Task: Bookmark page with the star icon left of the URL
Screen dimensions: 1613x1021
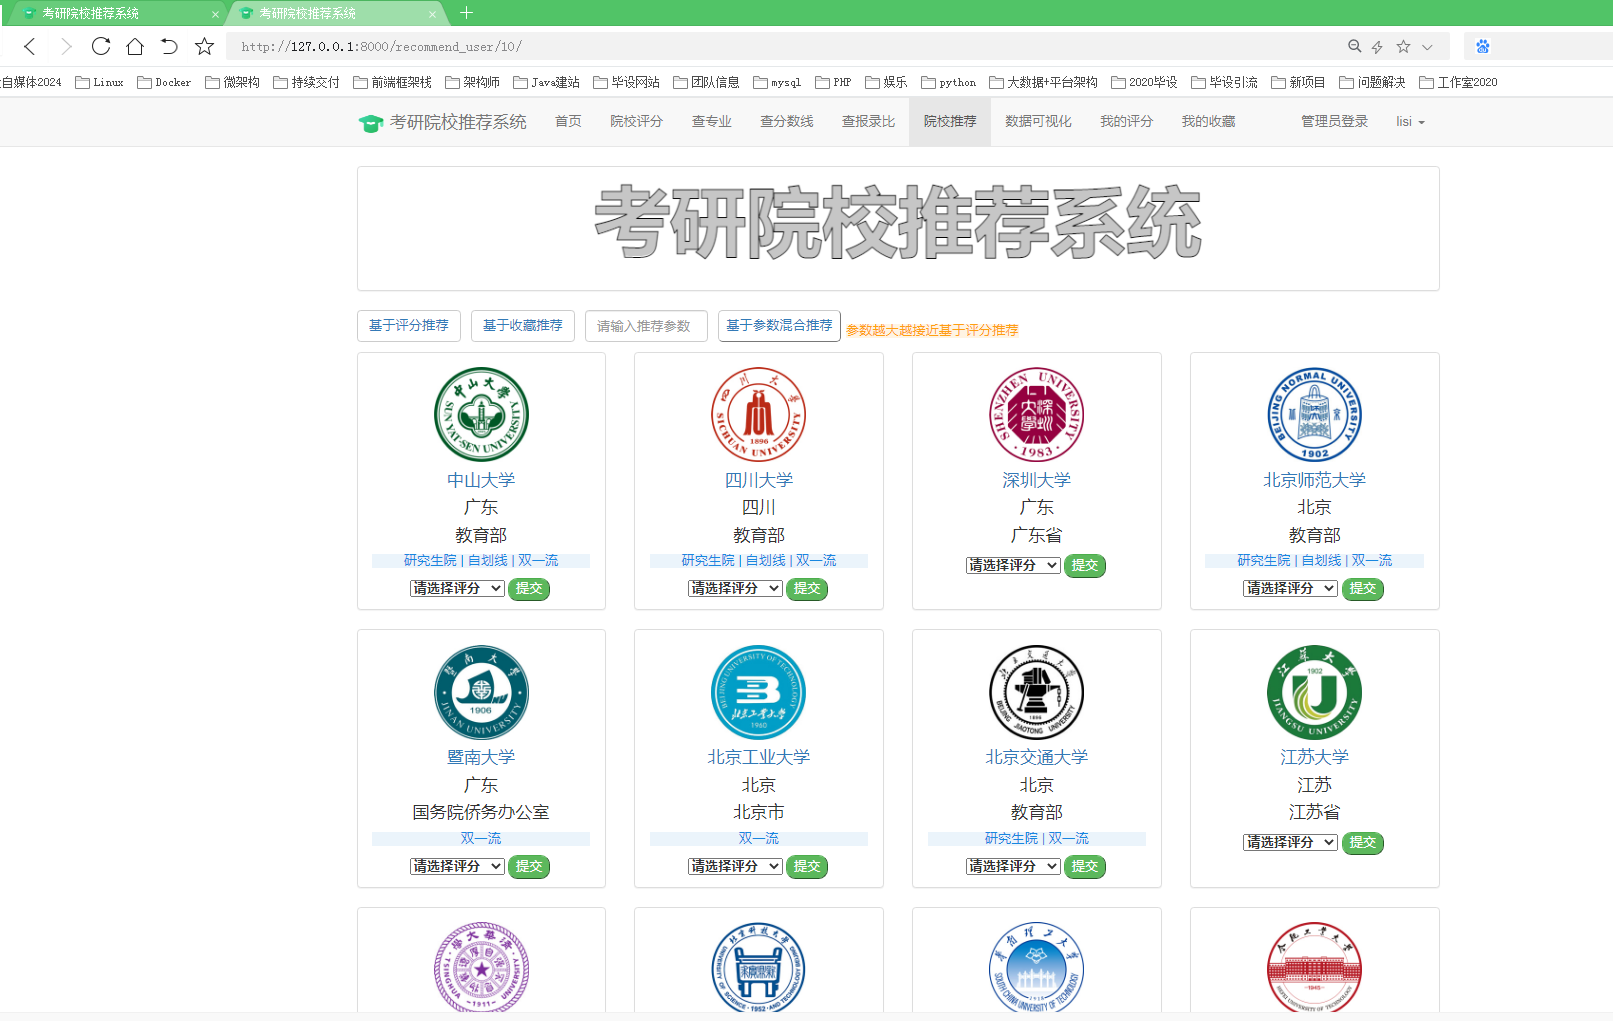Action: click(204, 46)
